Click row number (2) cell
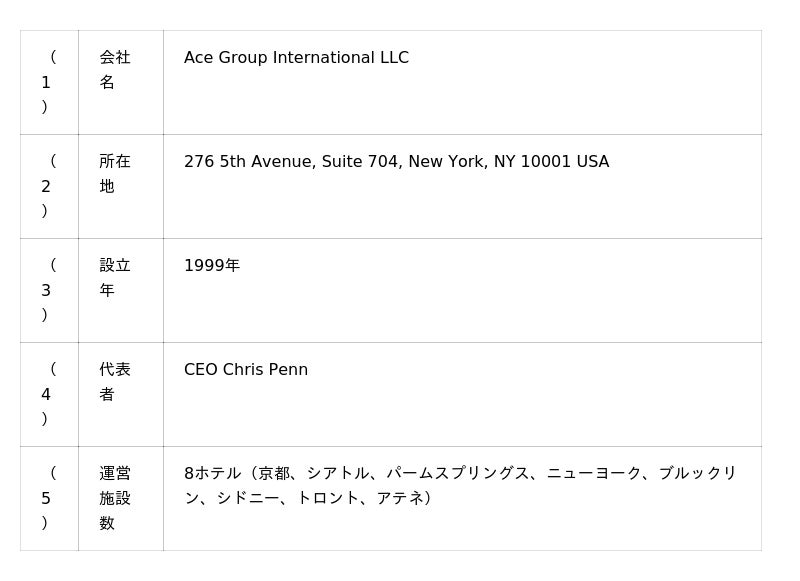Viewport: 800px width, 581px height. (x=46, y=186)
